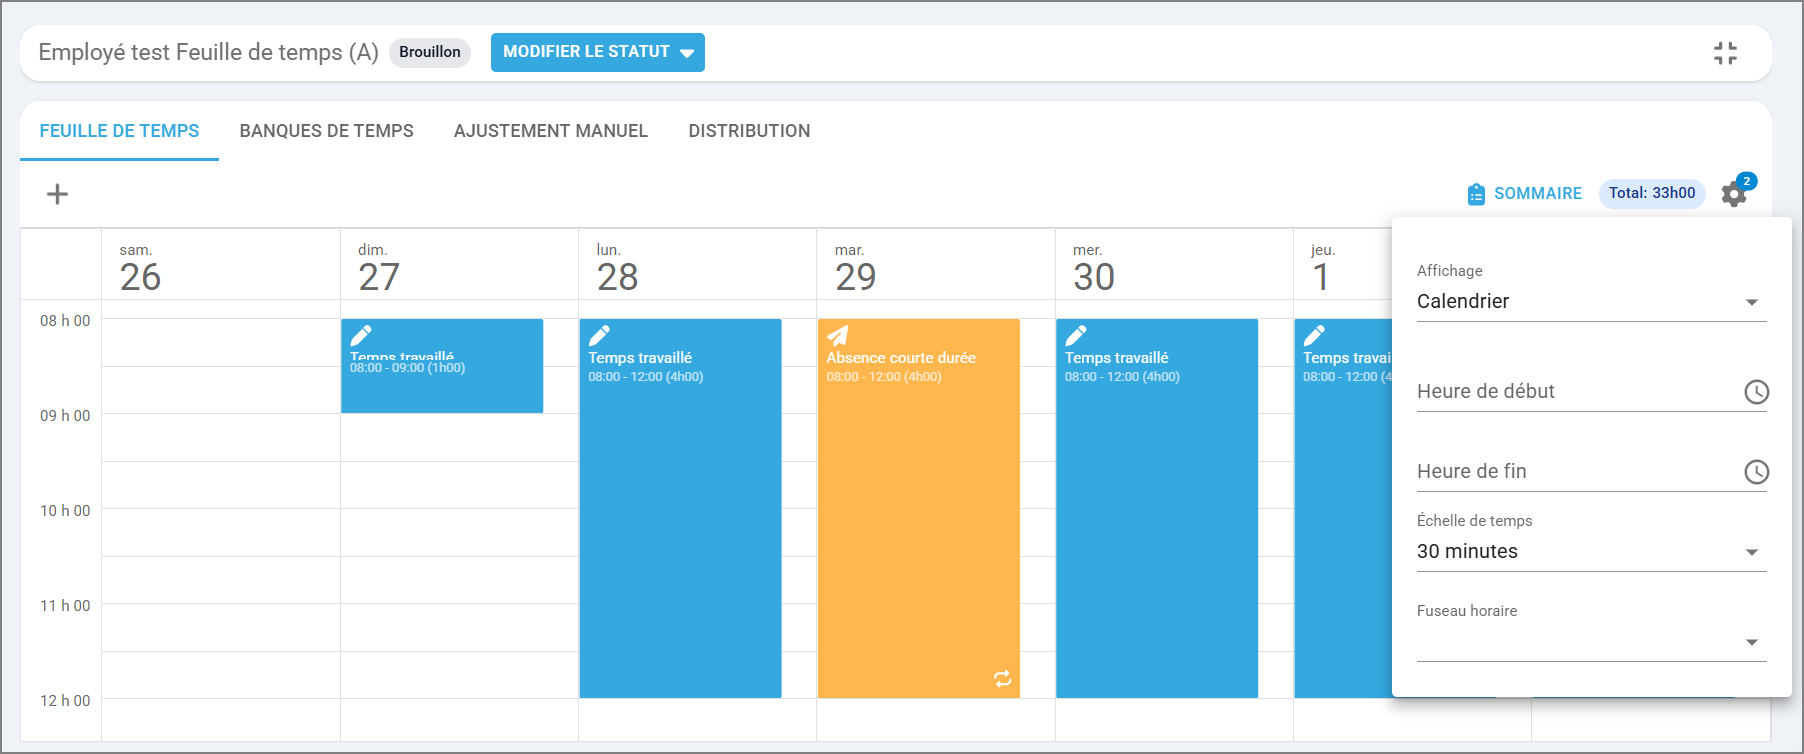Expand the Modifier le statut dropdown
The height and width of the screenshot is (754, 1804).
click(598, 52)
